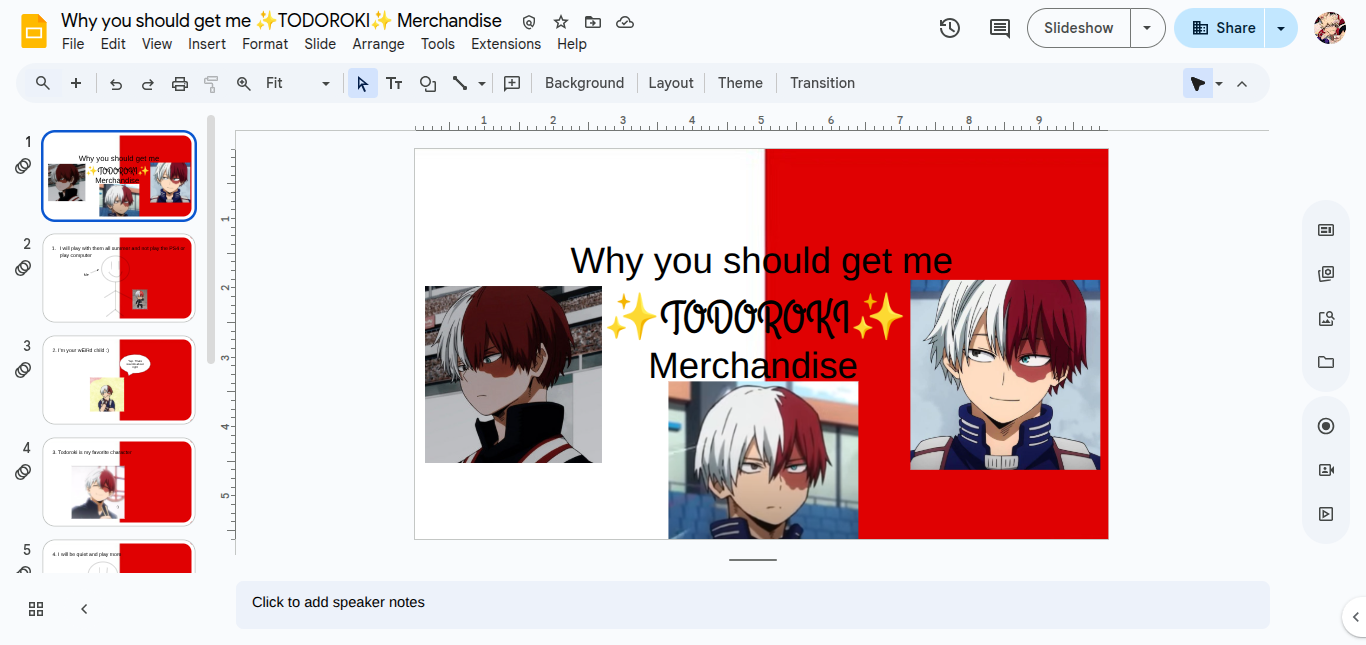This screenshot has height=645, width=1366.
Task: Select the left Todoroki image on slide
Action: pyautogui.click(x=513, y=374)
